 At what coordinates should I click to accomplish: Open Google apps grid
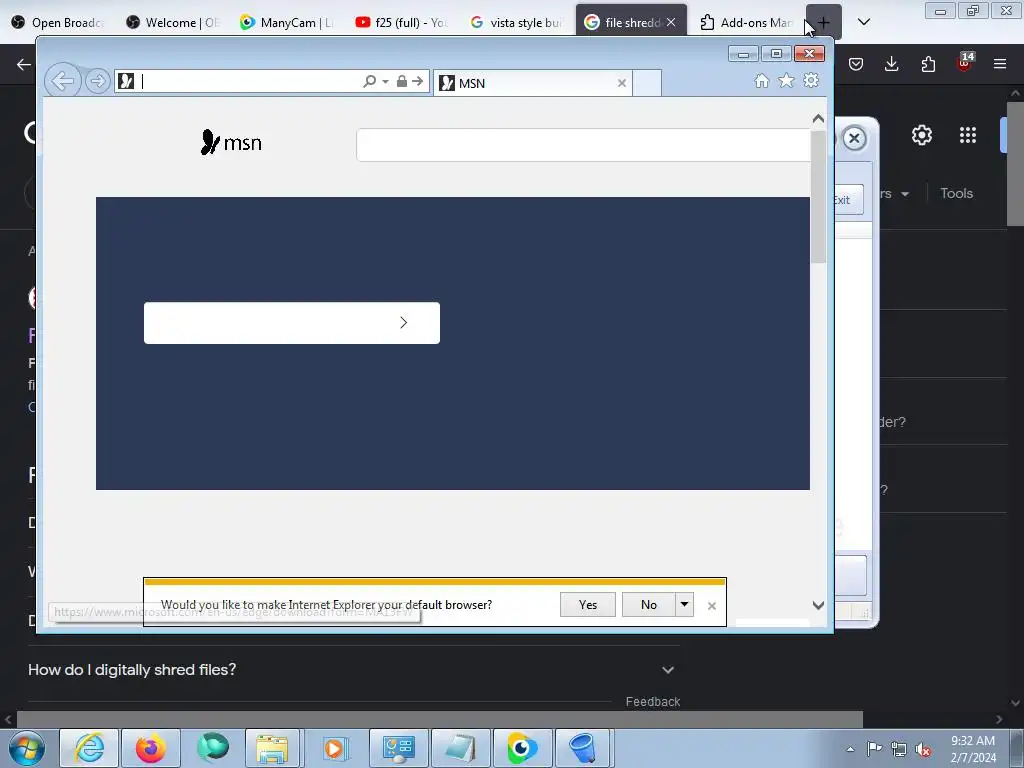tap(968, 135)
